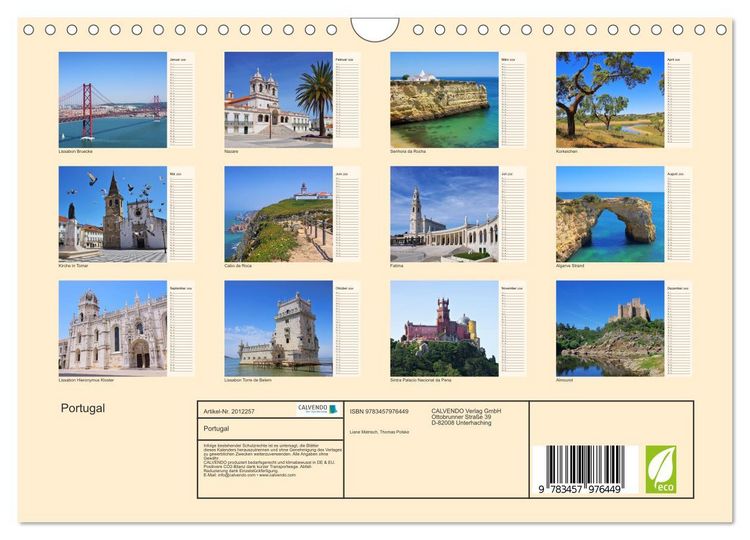Open the Hieronymus Kloster monastery photo
750x540 pixels.
tap(113, 328)
